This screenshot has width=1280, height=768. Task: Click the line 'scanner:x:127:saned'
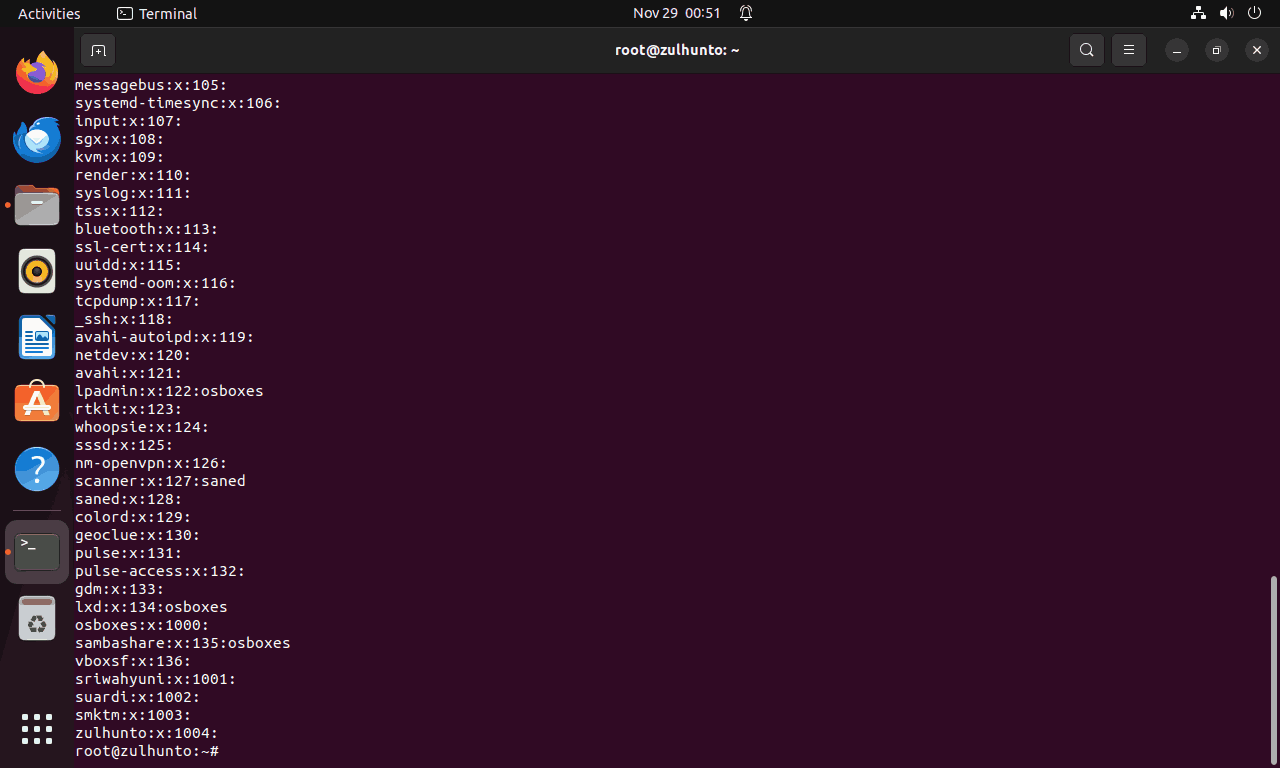point(160,481)
